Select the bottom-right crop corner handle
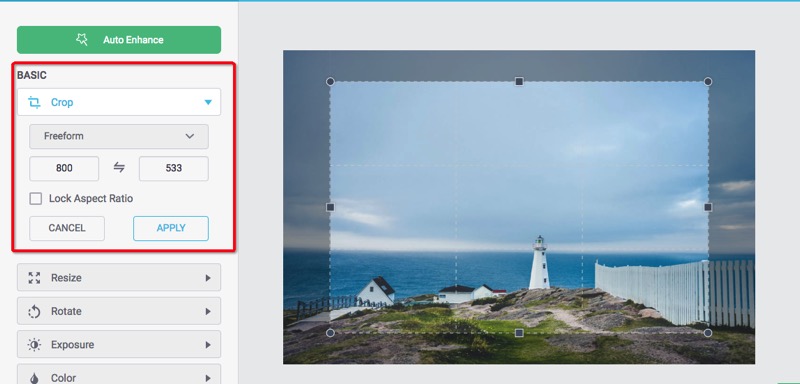The height and width of the screenshot is (384, 800). (708, 333)
